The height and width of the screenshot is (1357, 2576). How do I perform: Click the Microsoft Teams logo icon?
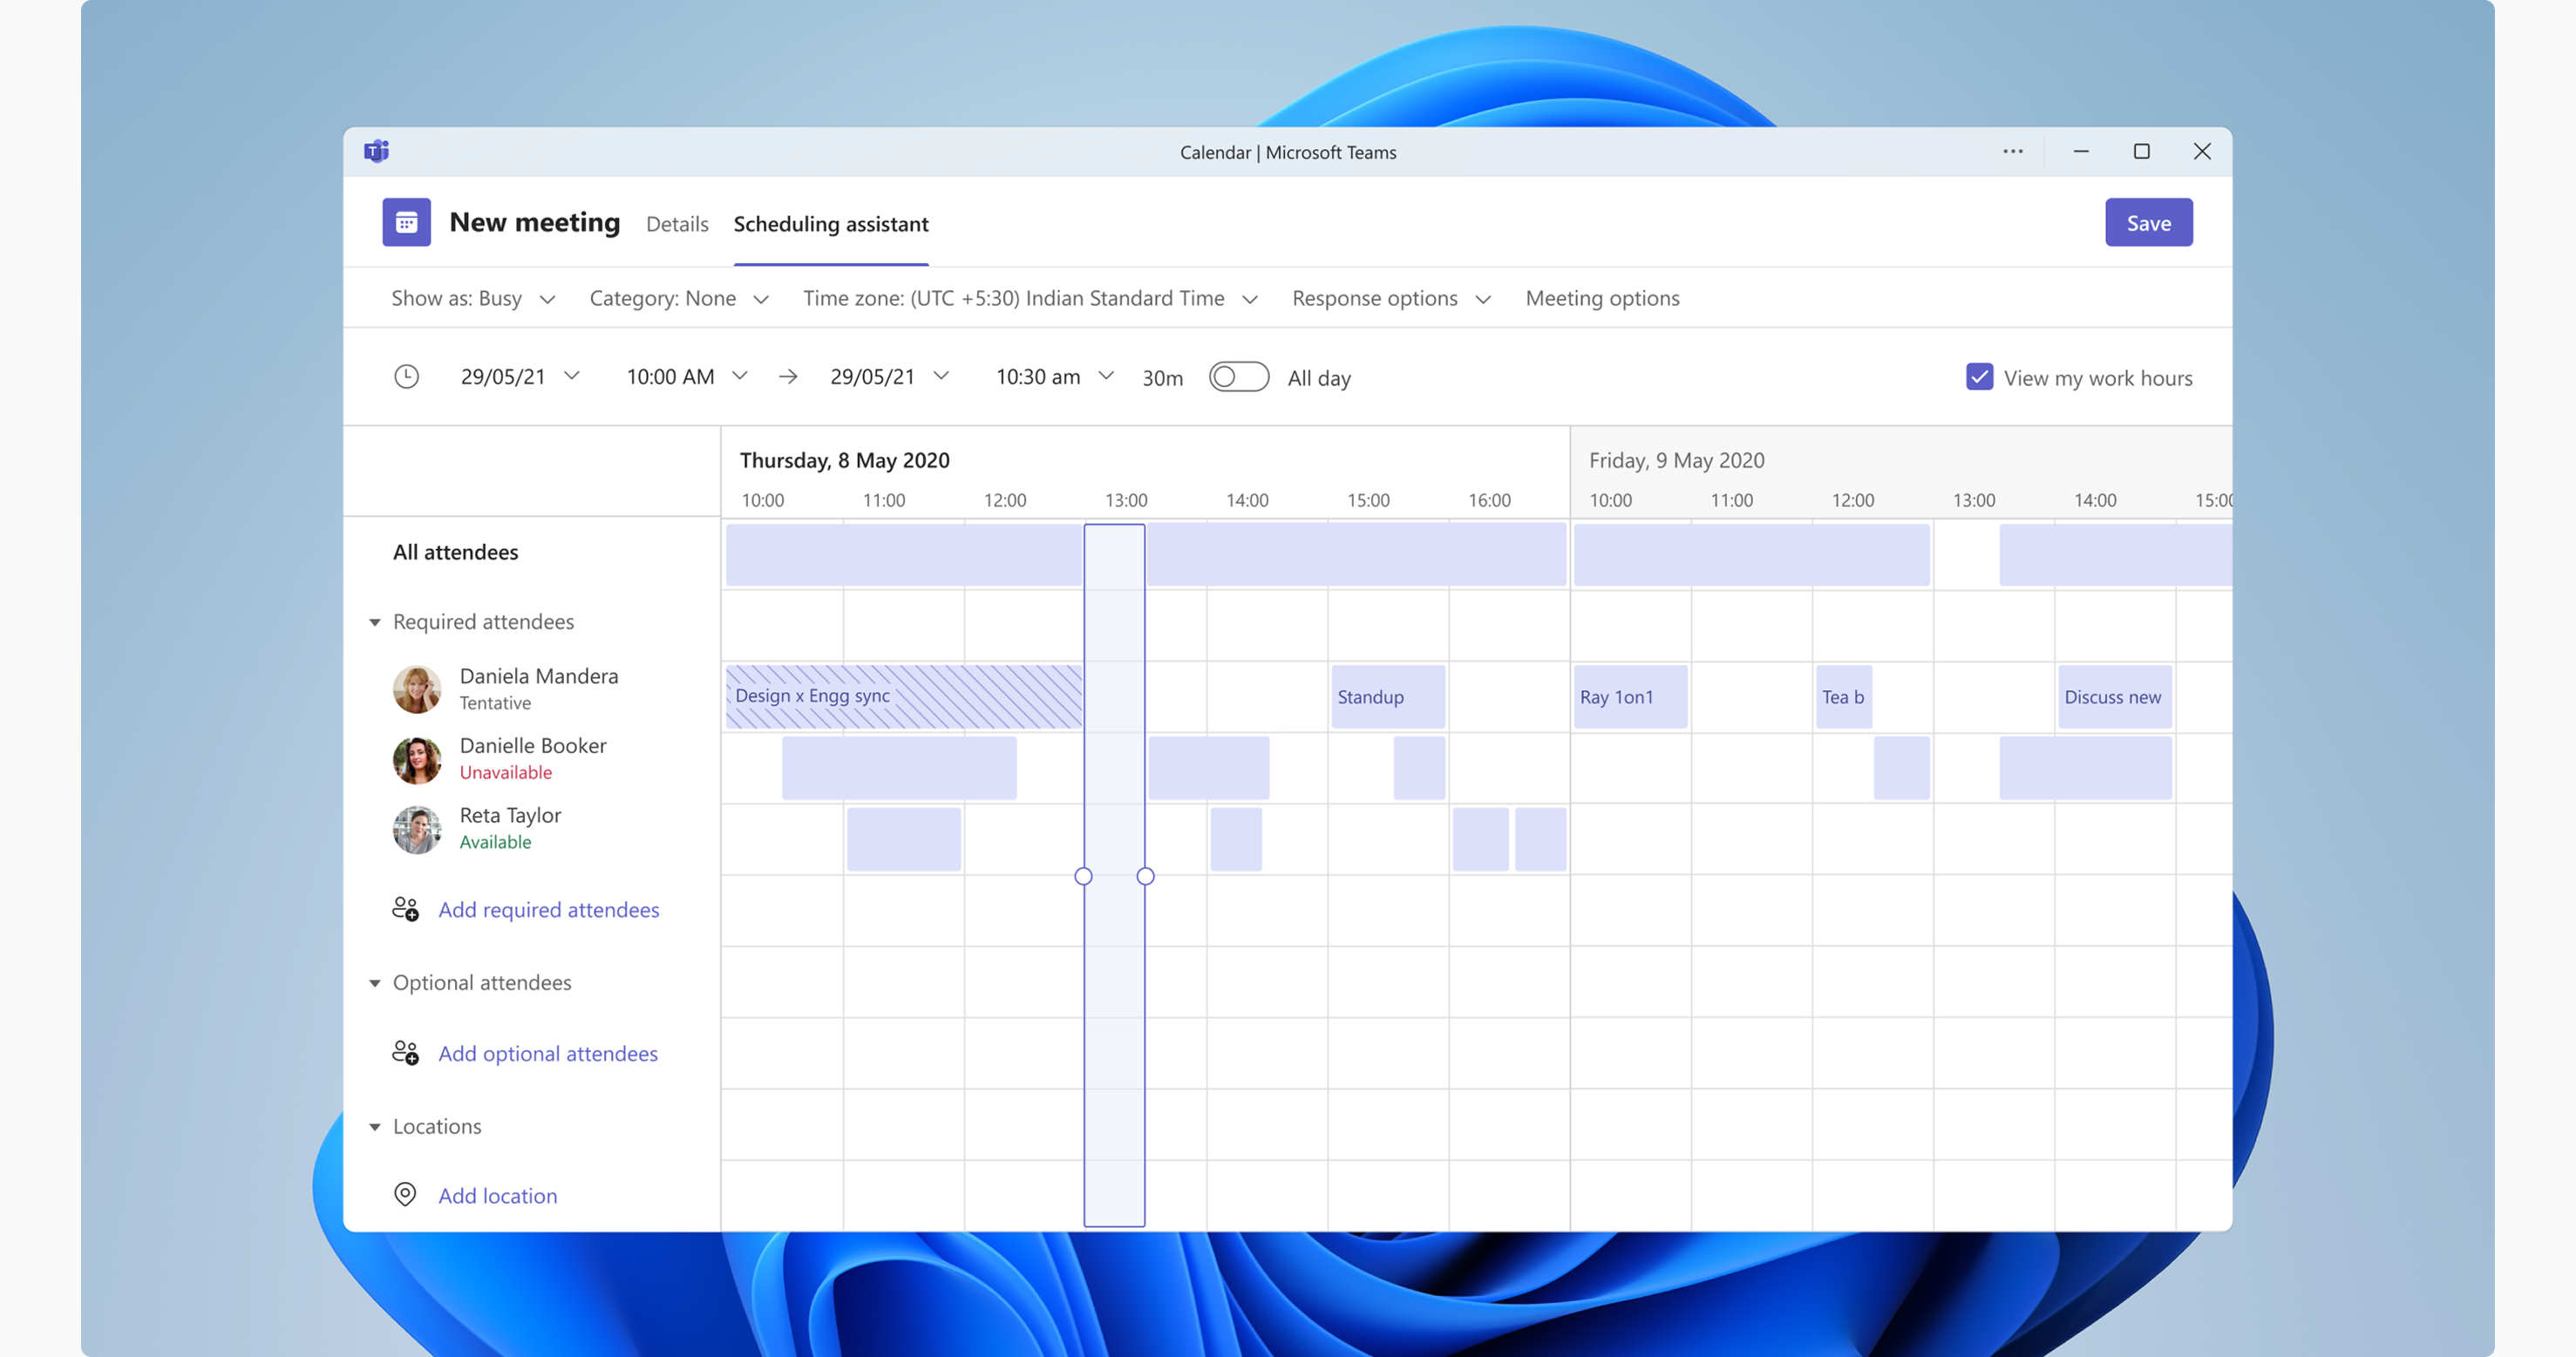376,151
